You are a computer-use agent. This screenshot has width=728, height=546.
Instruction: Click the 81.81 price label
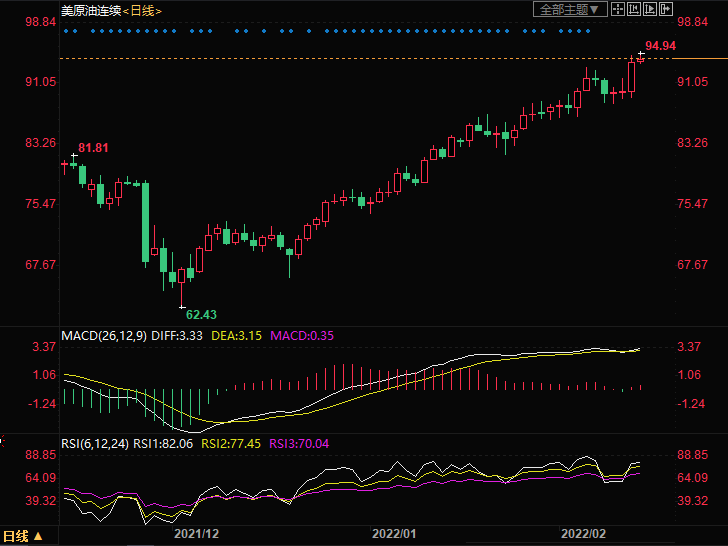click(x=93, y=148)
